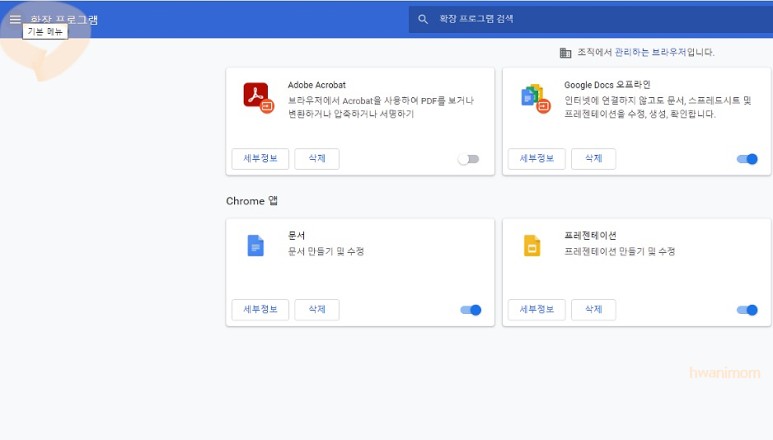773x440 pixels.
Task: Open 세부정보 for Adobe Acrobat
Action: (x=260, y=159)
